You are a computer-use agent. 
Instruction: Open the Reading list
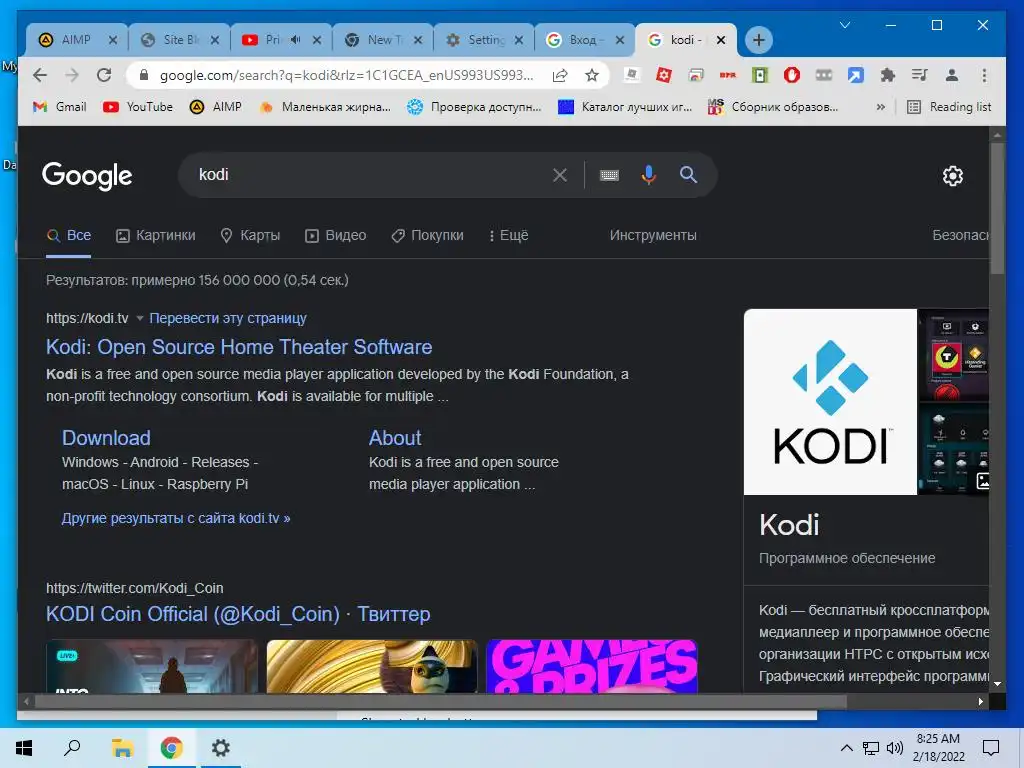point(949,106)
